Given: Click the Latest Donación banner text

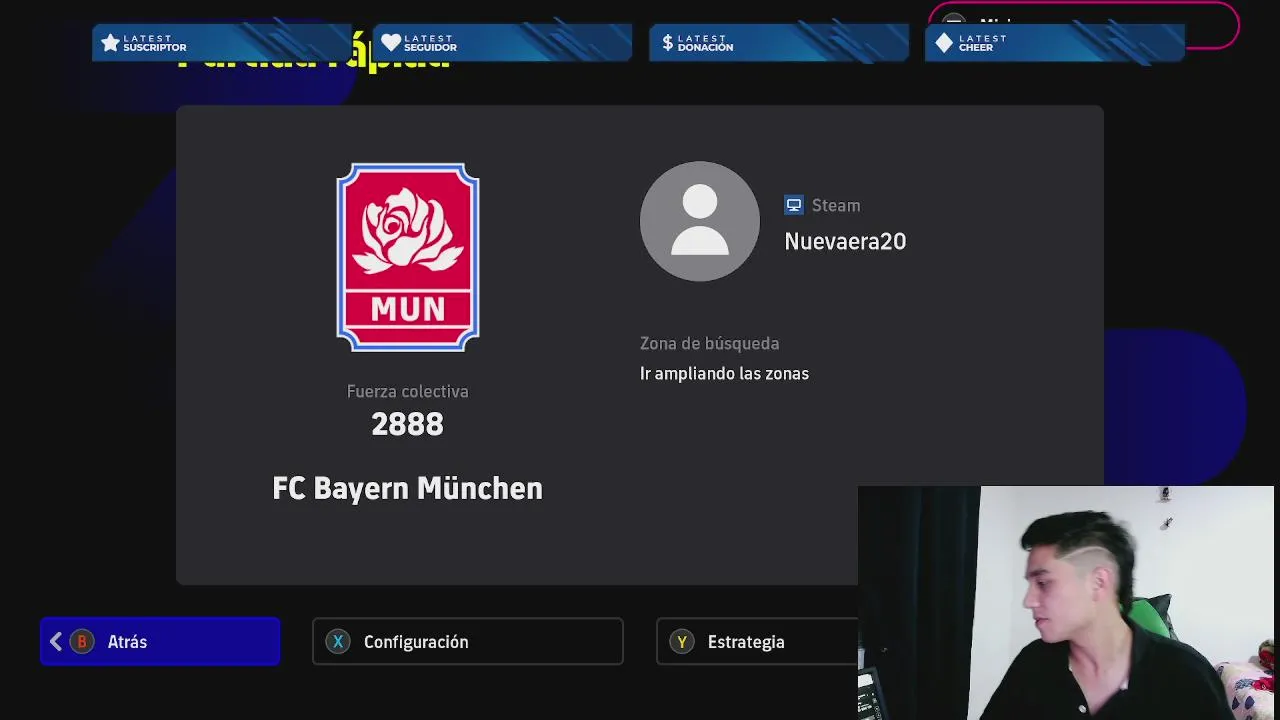Looking at the screenshot, I should tap(705, 43).
